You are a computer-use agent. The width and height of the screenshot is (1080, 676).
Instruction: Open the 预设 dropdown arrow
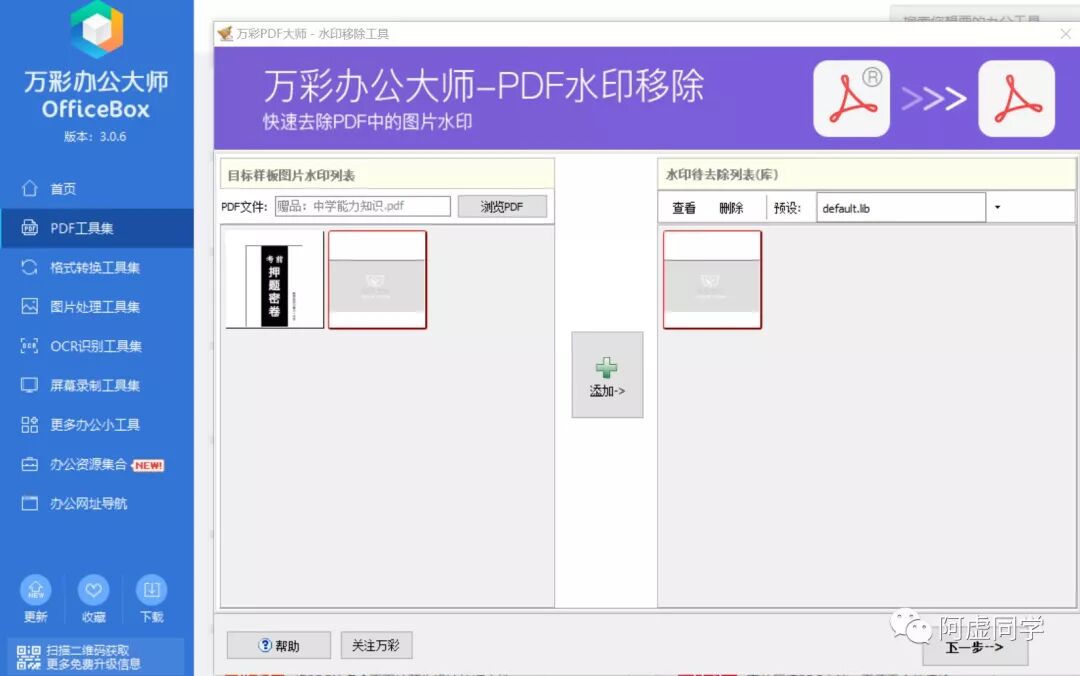pos(997,207)
